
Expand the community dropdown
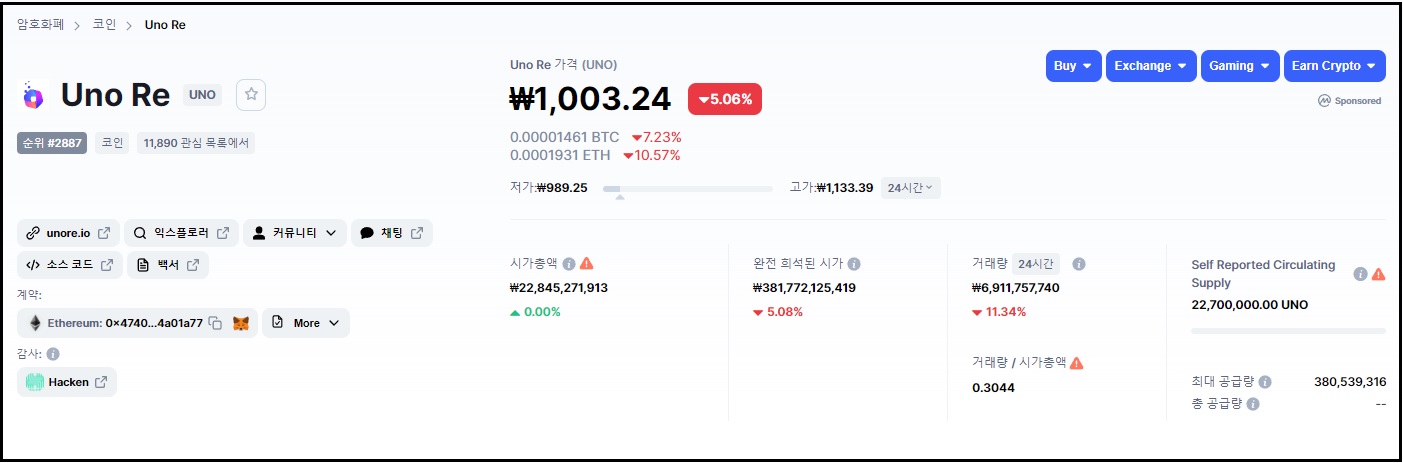pyautogui.click(x=295, y=233)
